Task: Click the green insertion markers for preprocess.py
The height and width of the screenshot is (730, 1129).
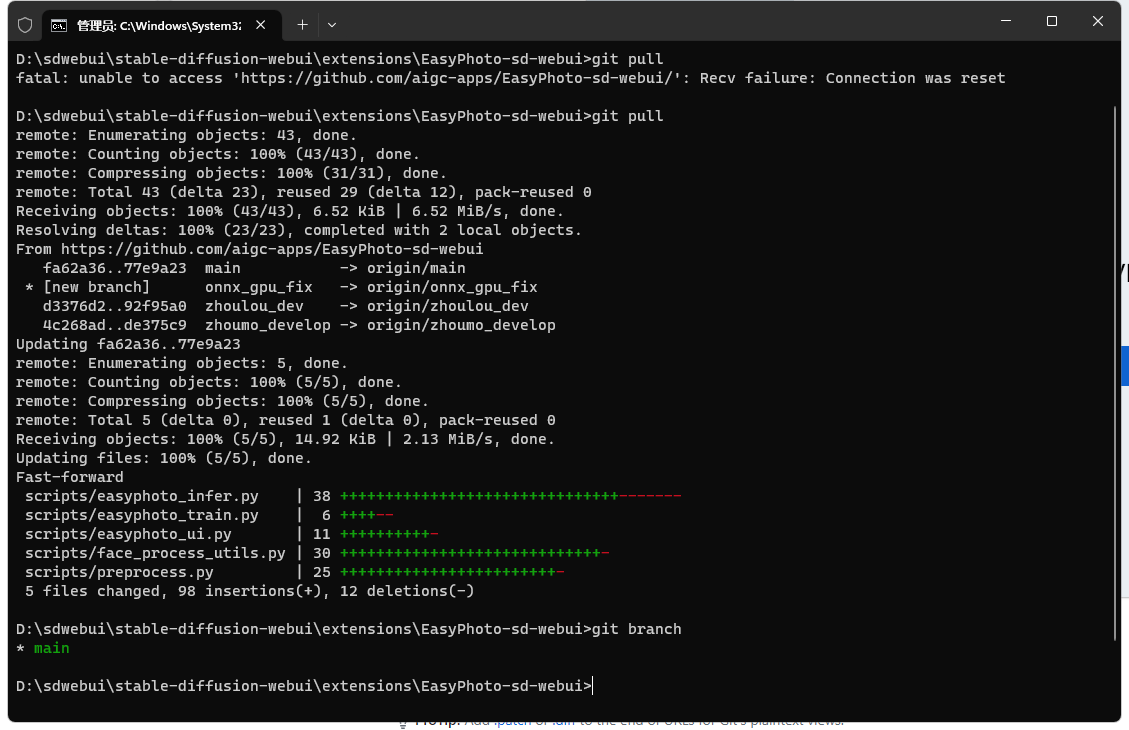Action: 450,572
